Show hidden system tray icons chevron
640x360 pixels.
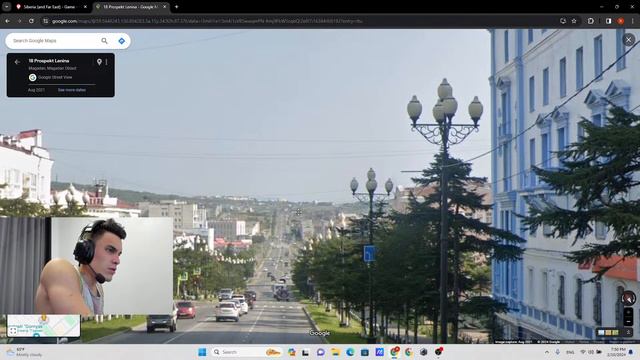tap(547, 352)
